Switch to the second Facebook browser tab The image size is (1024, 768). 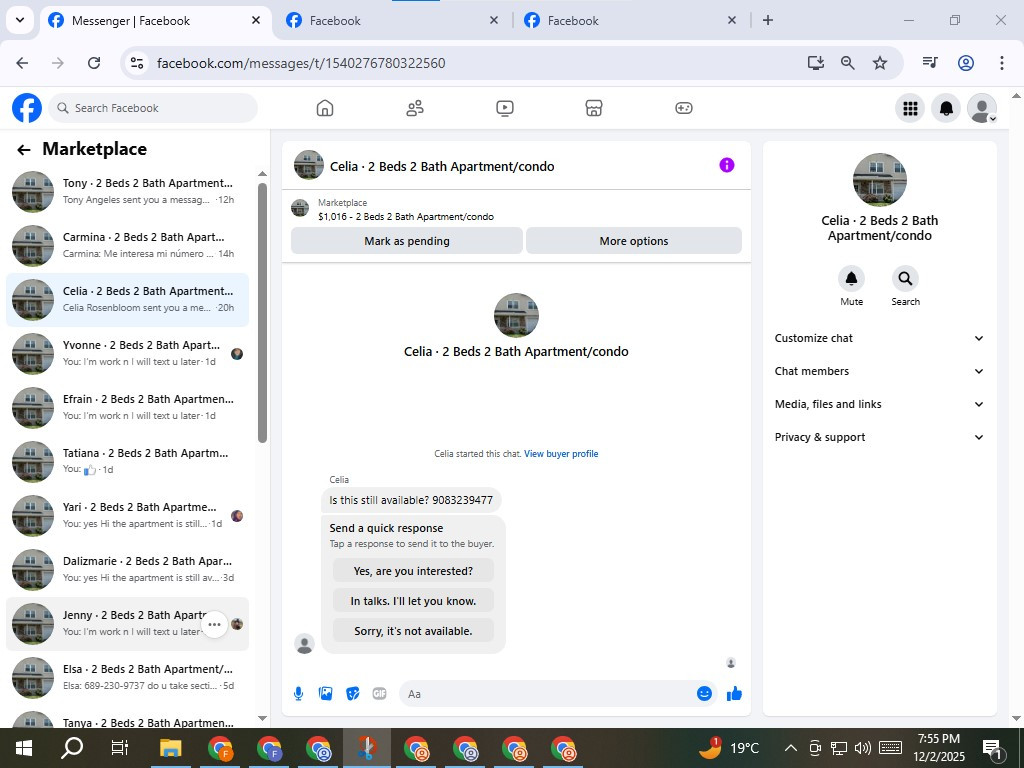(392, 21)
